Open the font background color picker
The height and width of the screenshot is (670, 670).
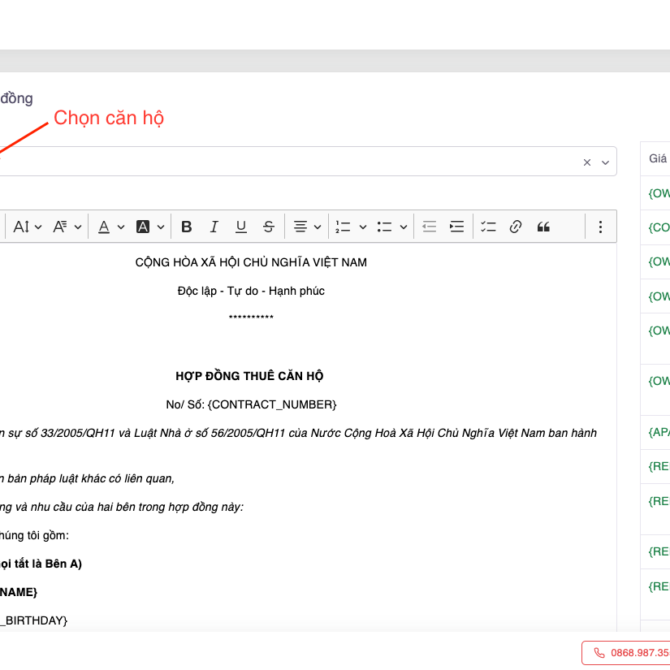[150, 227]
